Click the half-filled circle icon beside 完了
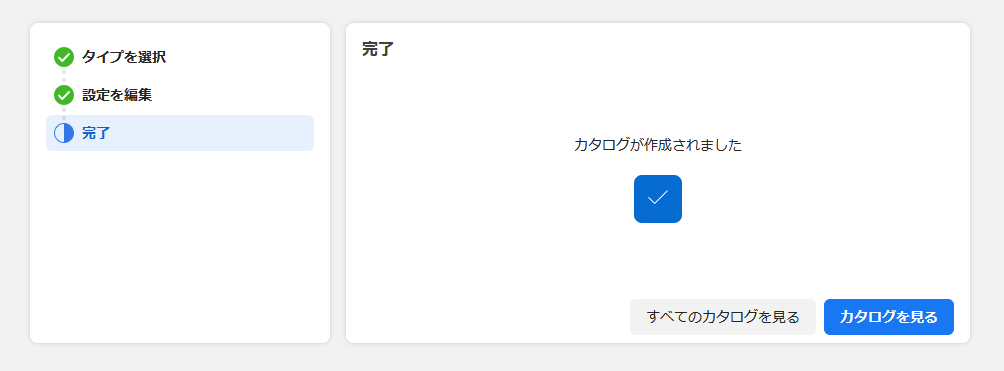 coord(64,133)
